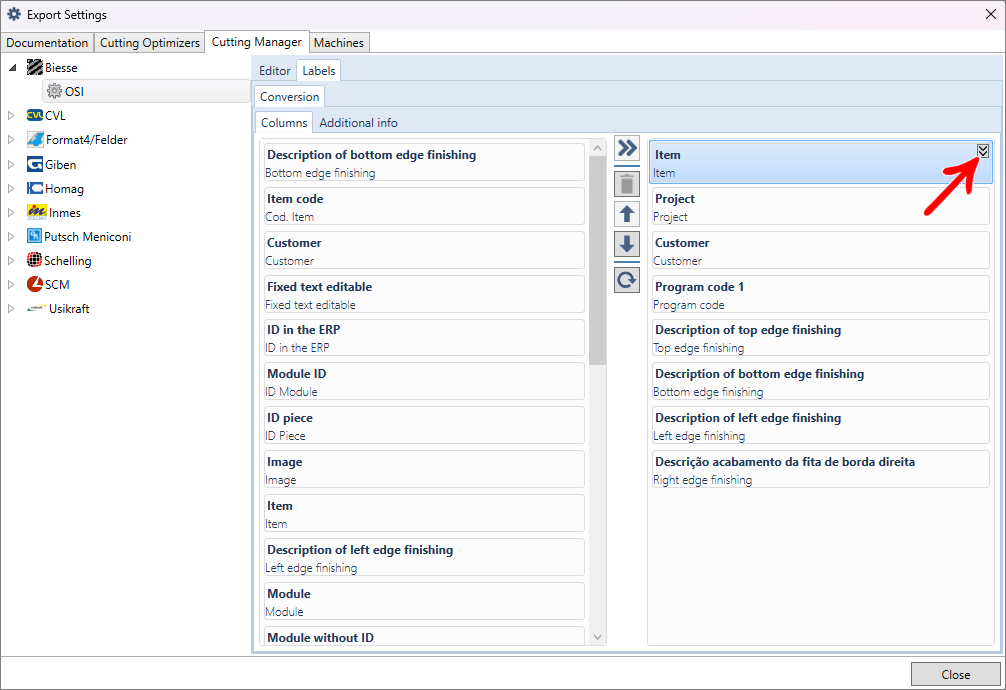The width and height of the screenshot is (1006, 690).
Task: Click the scrollbar up arrow in available columns
Action: coord(597,148)
